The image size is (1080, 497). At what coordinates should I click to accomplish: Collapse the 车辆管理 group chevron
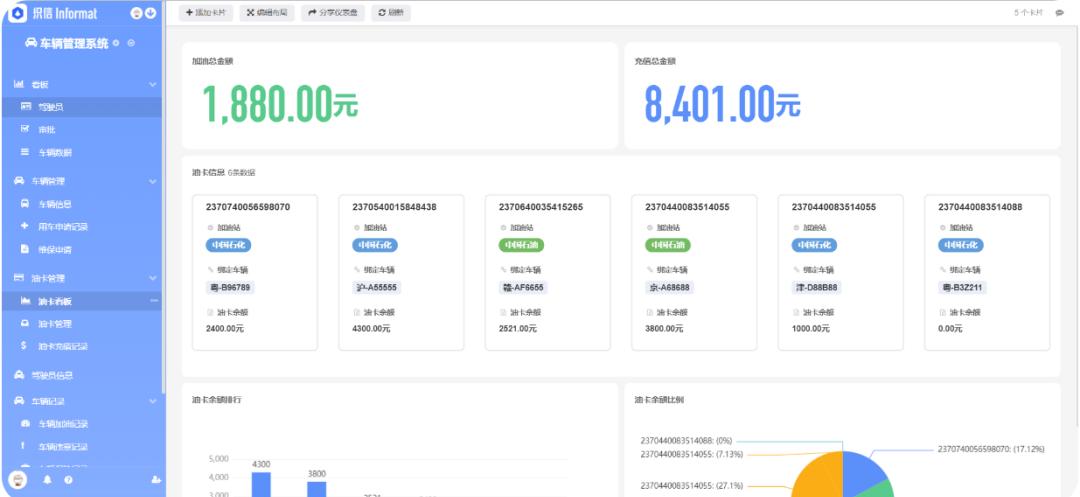coord(153,181)
